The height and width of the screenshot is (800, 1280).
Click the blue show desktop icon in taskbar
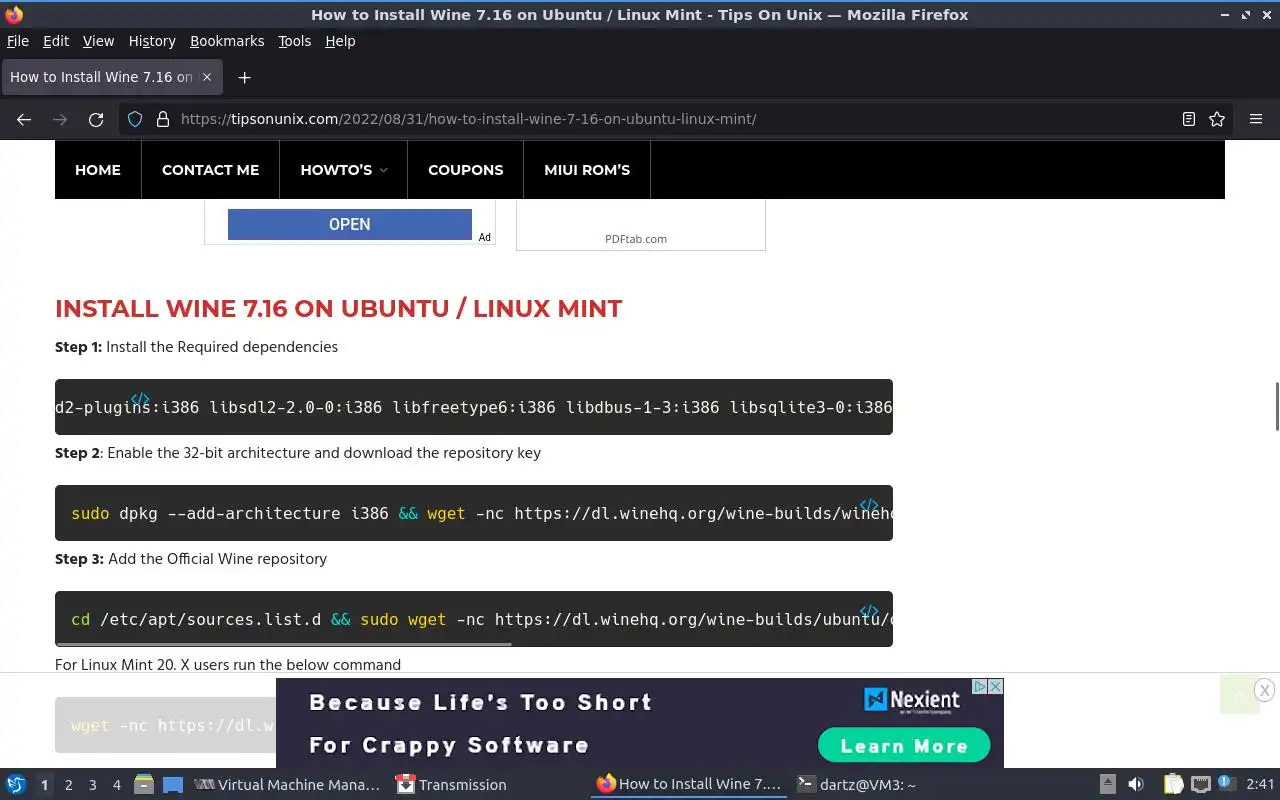coord(173,784)
